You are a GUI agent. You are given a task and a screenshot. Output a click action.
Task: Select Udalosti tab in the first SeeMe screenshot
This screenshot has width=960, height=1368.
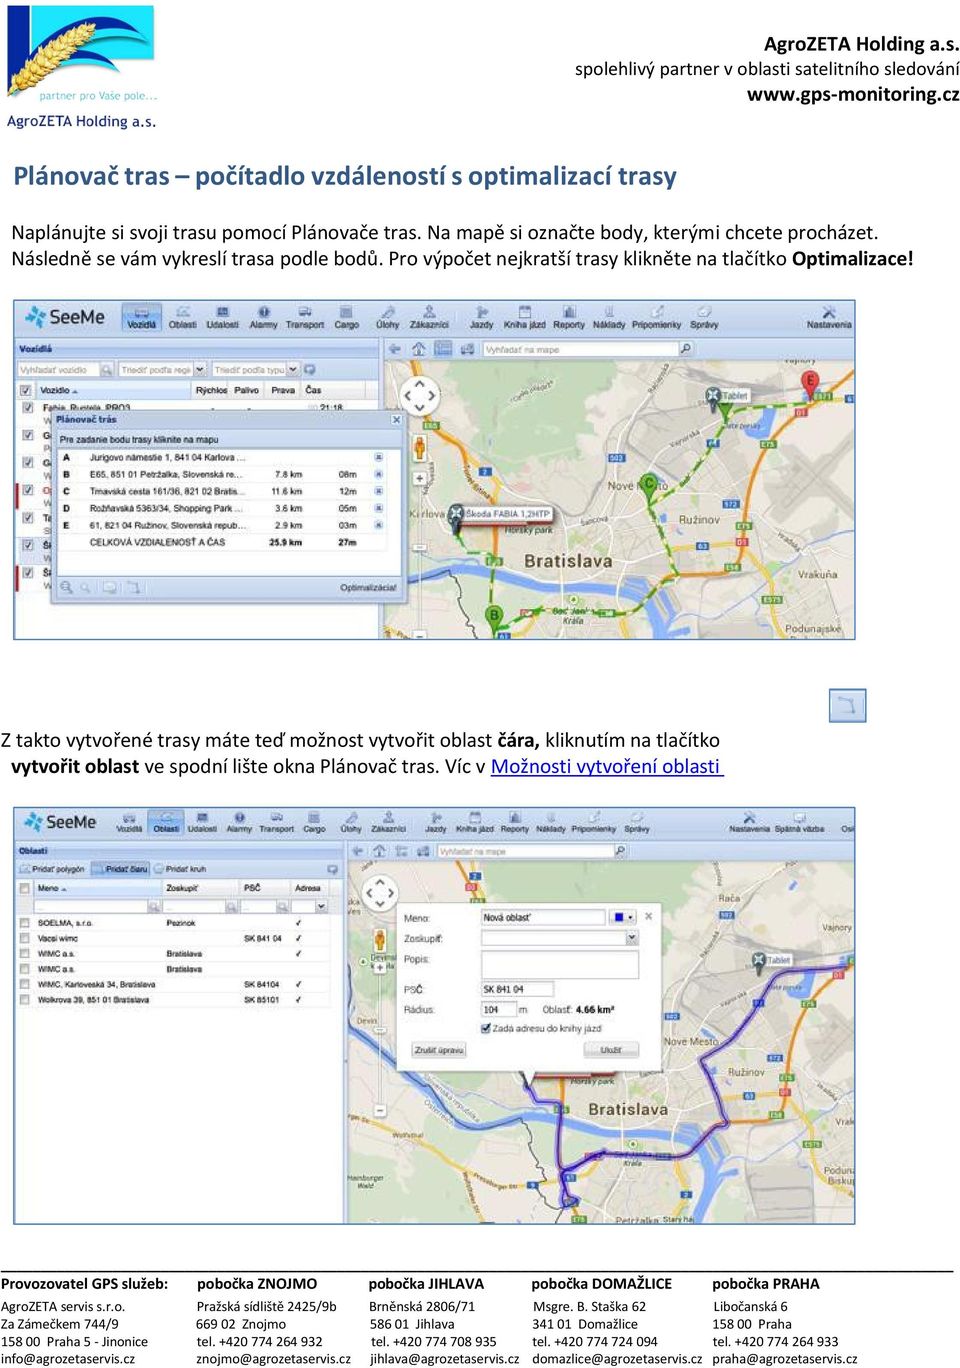click(222, 318)
